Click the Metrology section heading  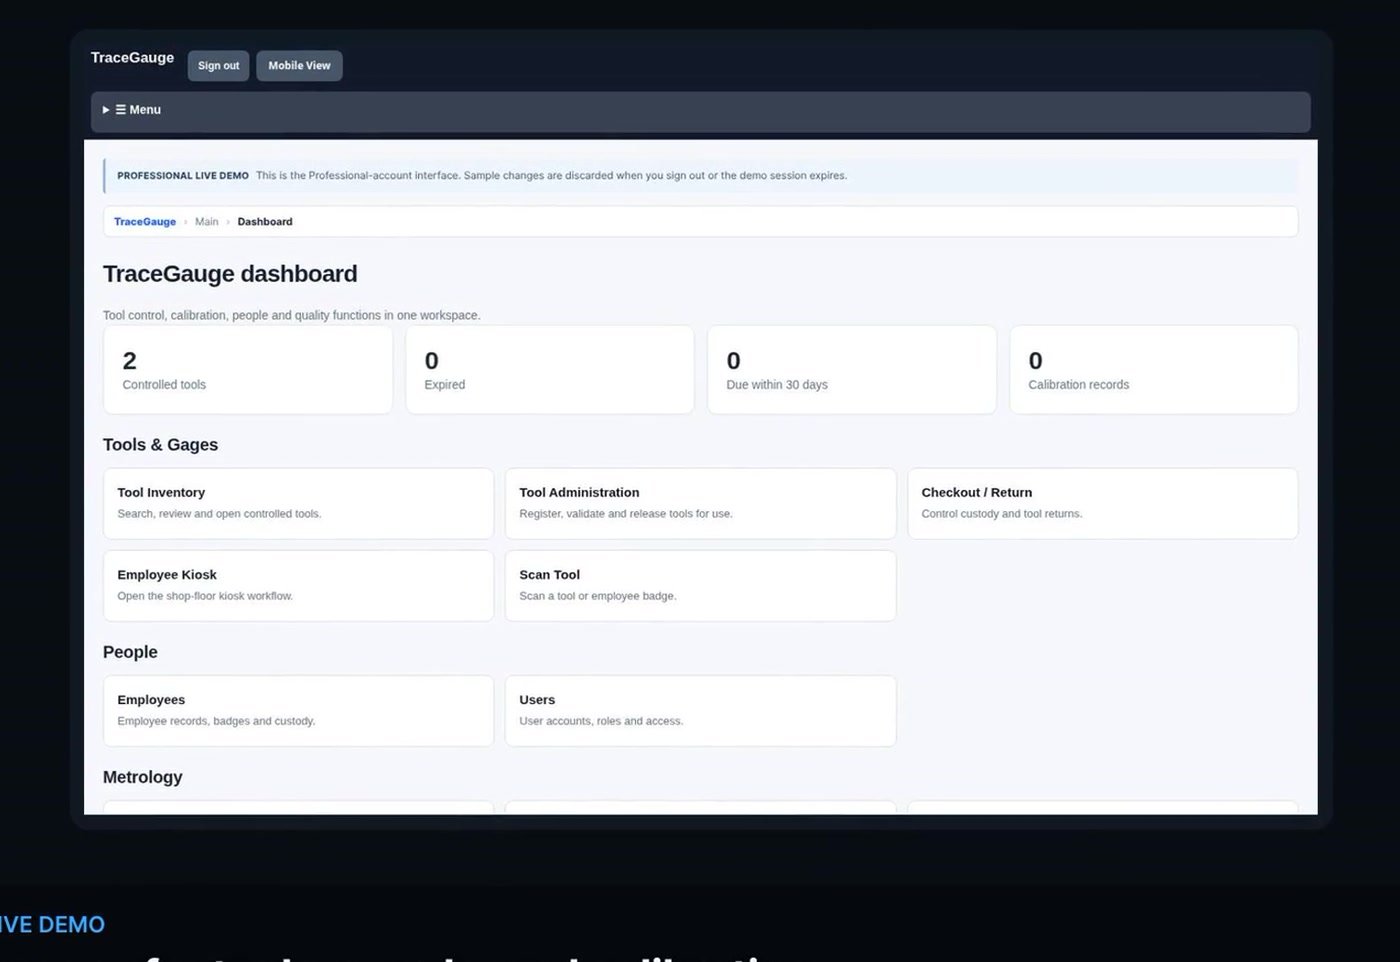click(142, 777)
